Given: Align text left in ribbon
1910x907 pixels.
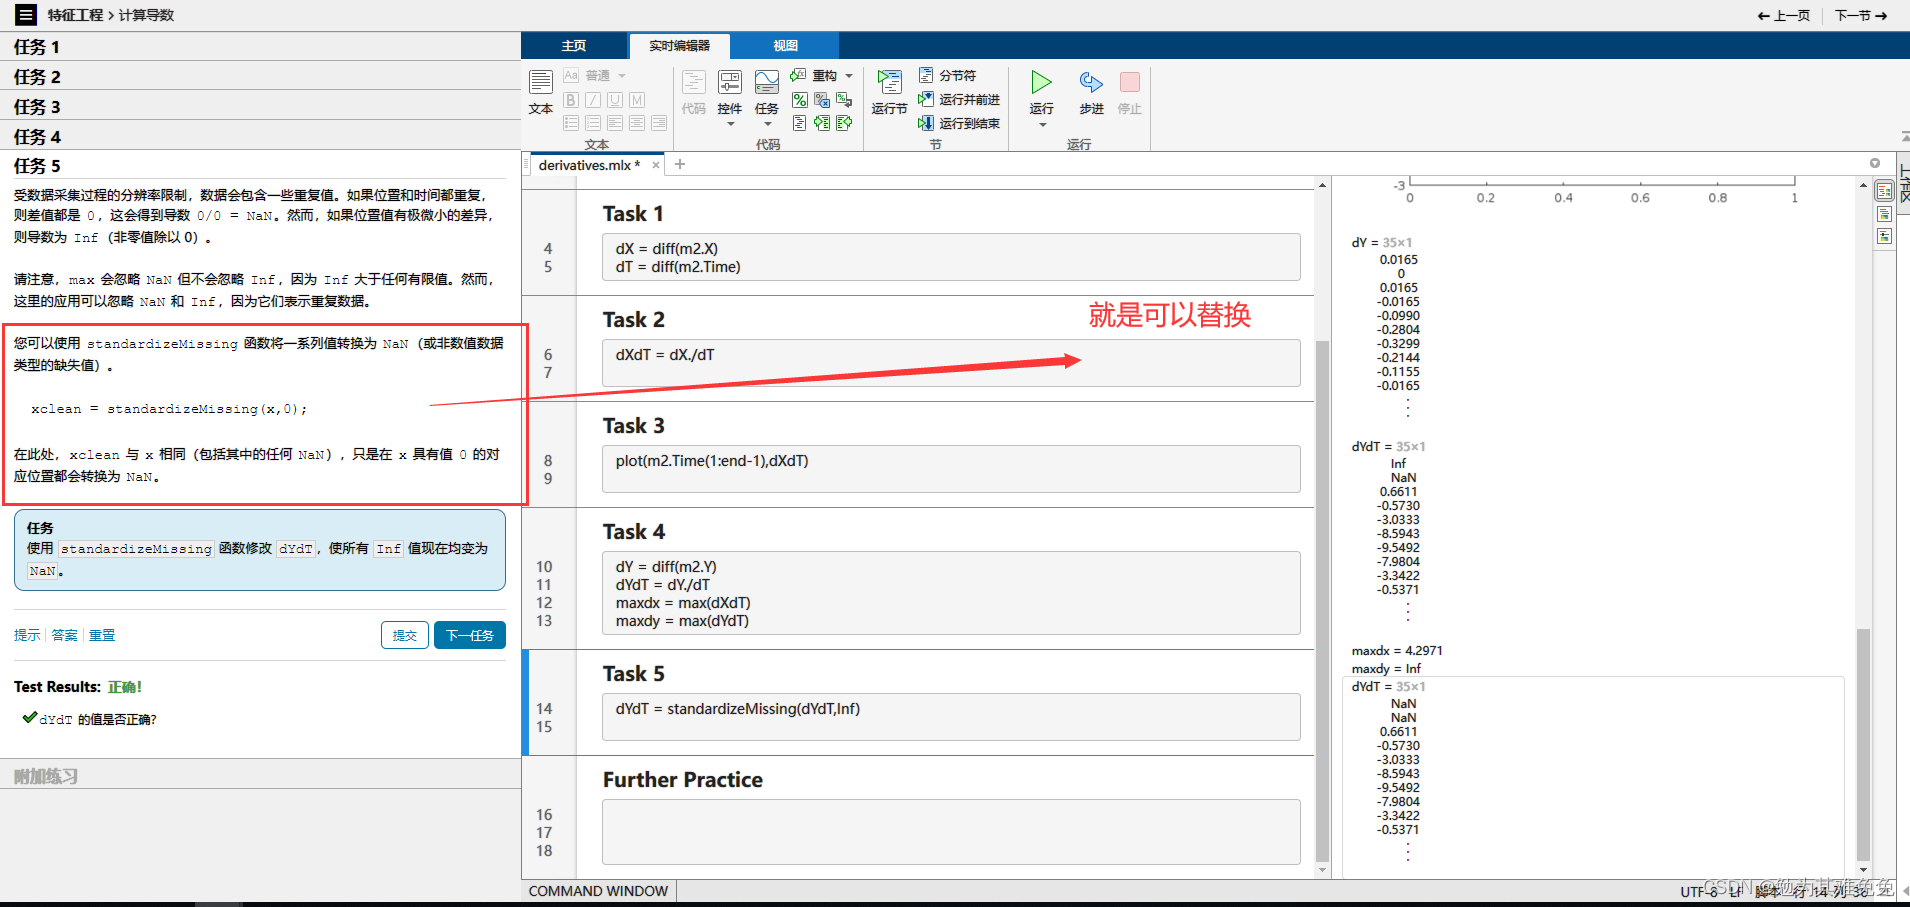Looking at the screenshot, I should [615, 123].
